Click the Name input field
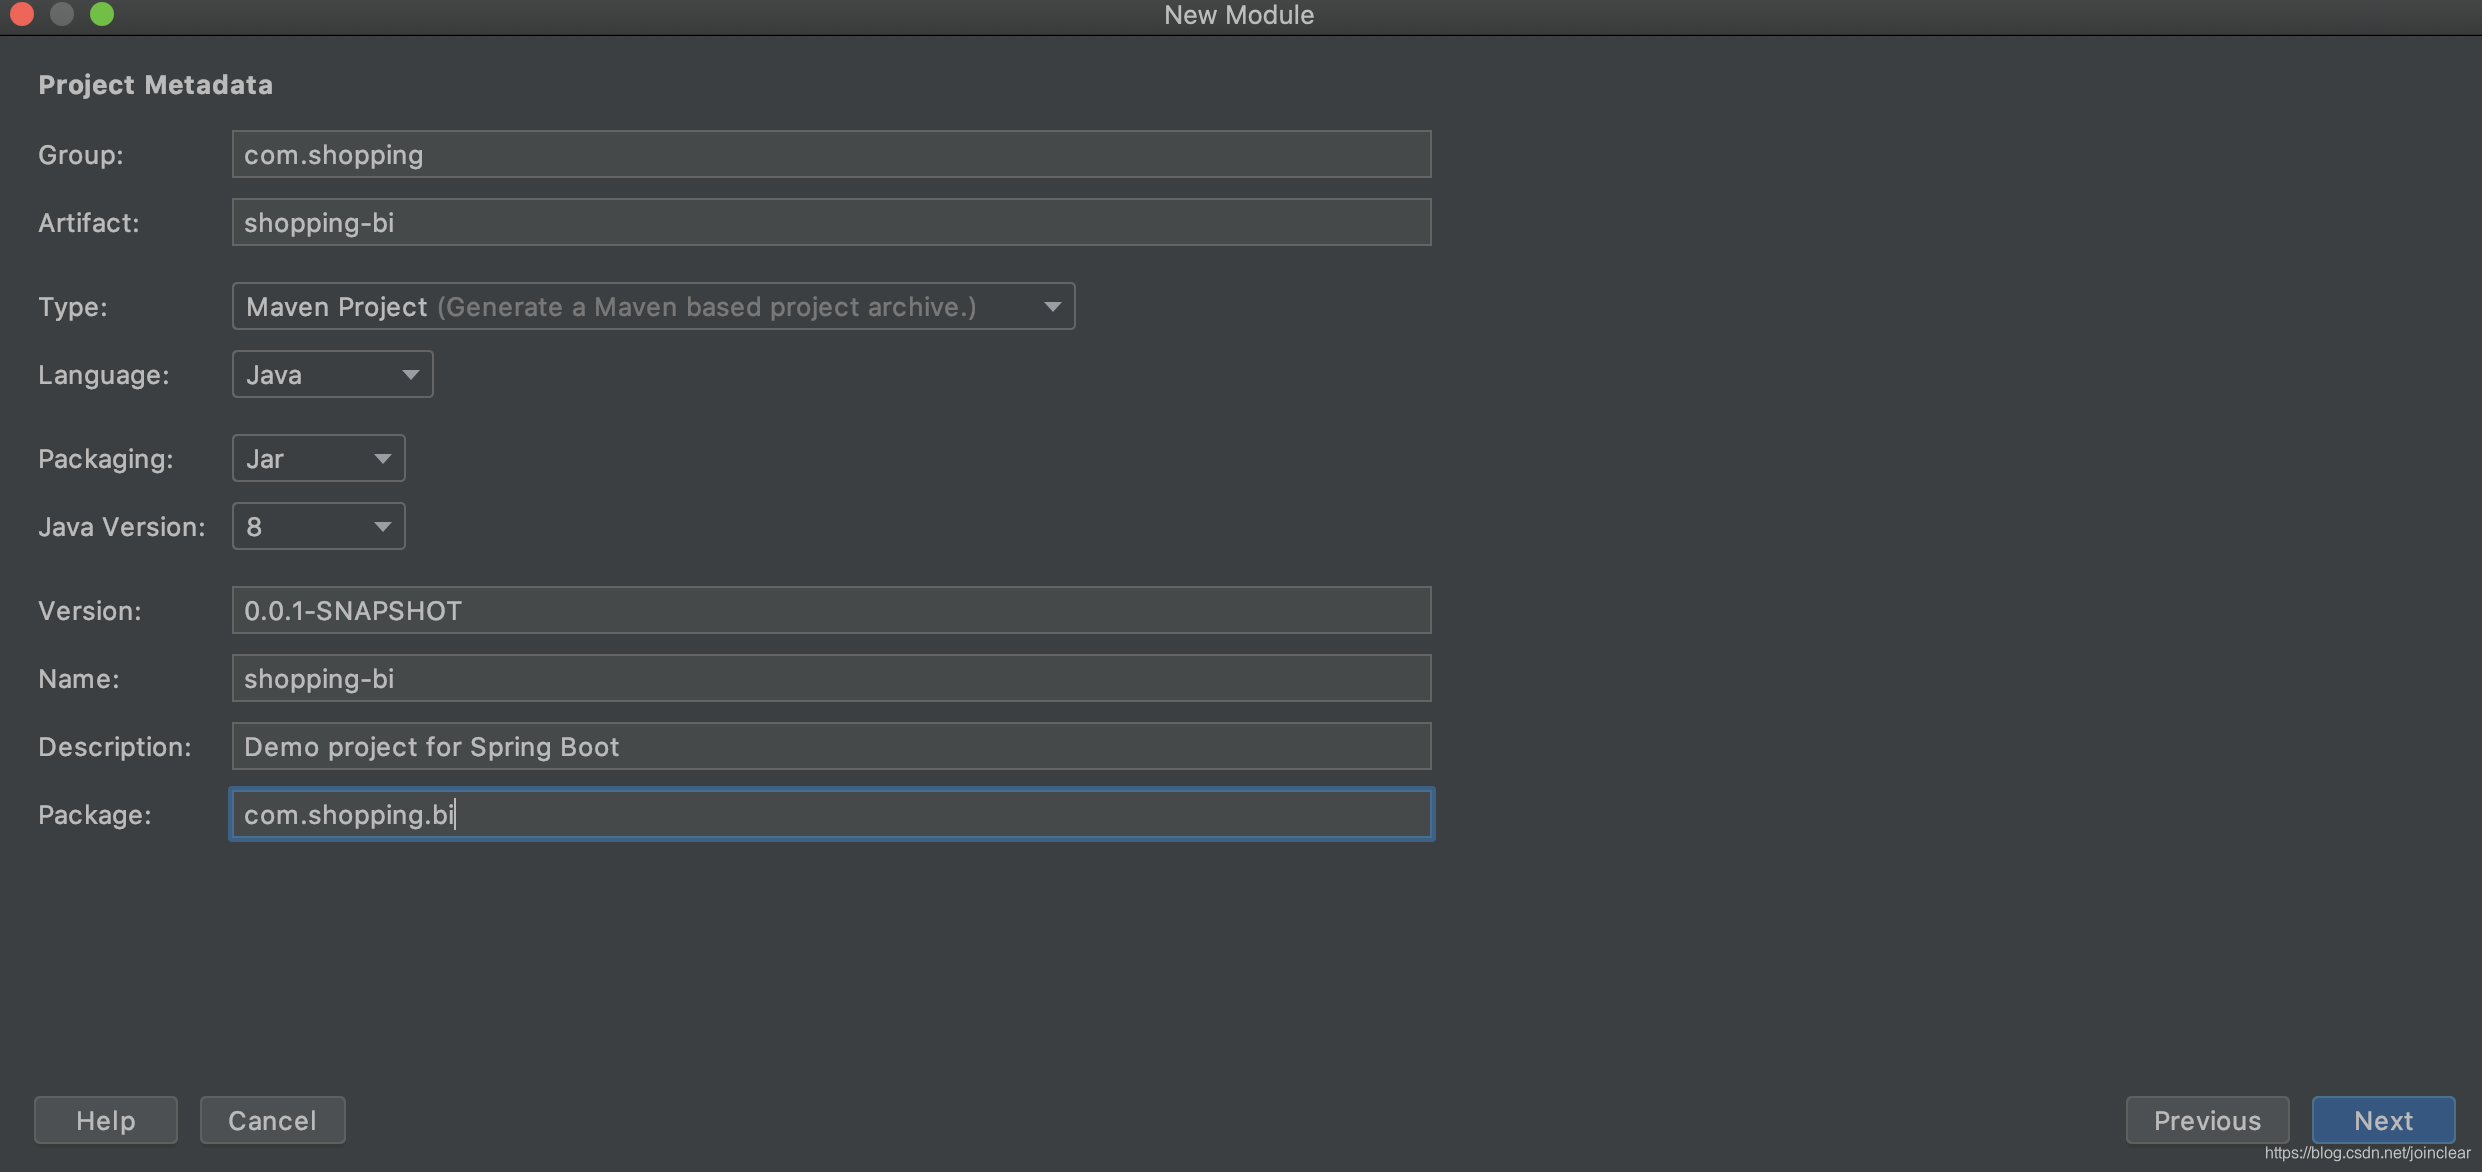 coord(831,678)
